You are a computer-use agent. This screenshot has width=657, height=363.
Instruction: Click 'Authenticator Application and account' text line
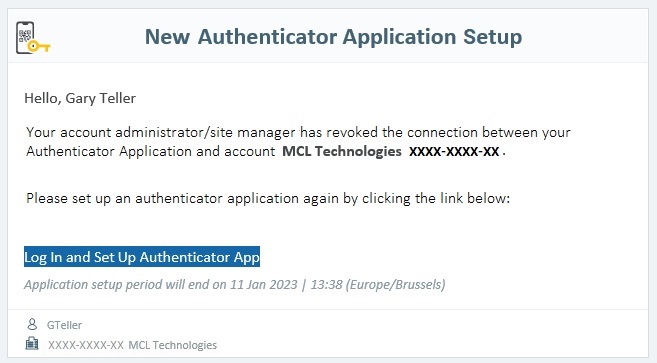coord(150,151)
